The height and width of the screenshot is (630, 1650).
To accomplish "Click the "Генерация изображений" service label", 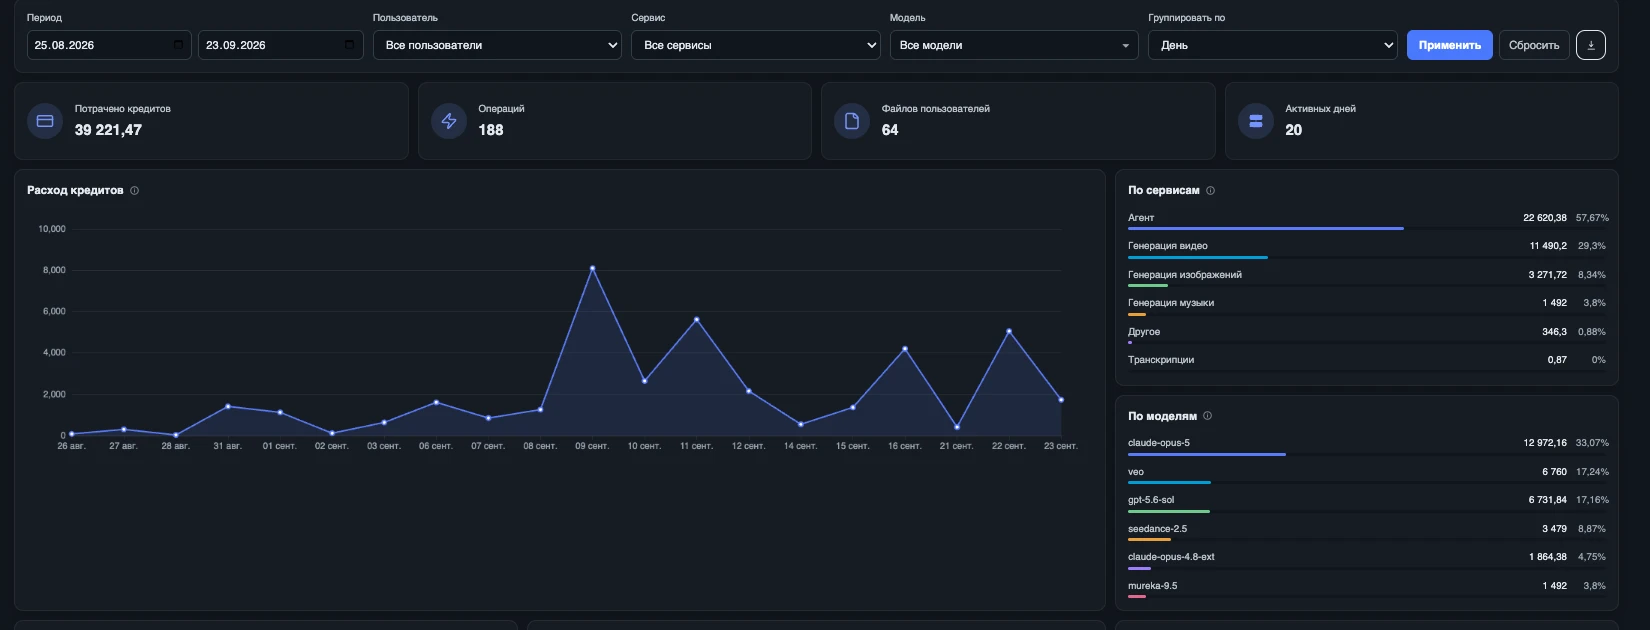I will click(x=1185, y=274).
